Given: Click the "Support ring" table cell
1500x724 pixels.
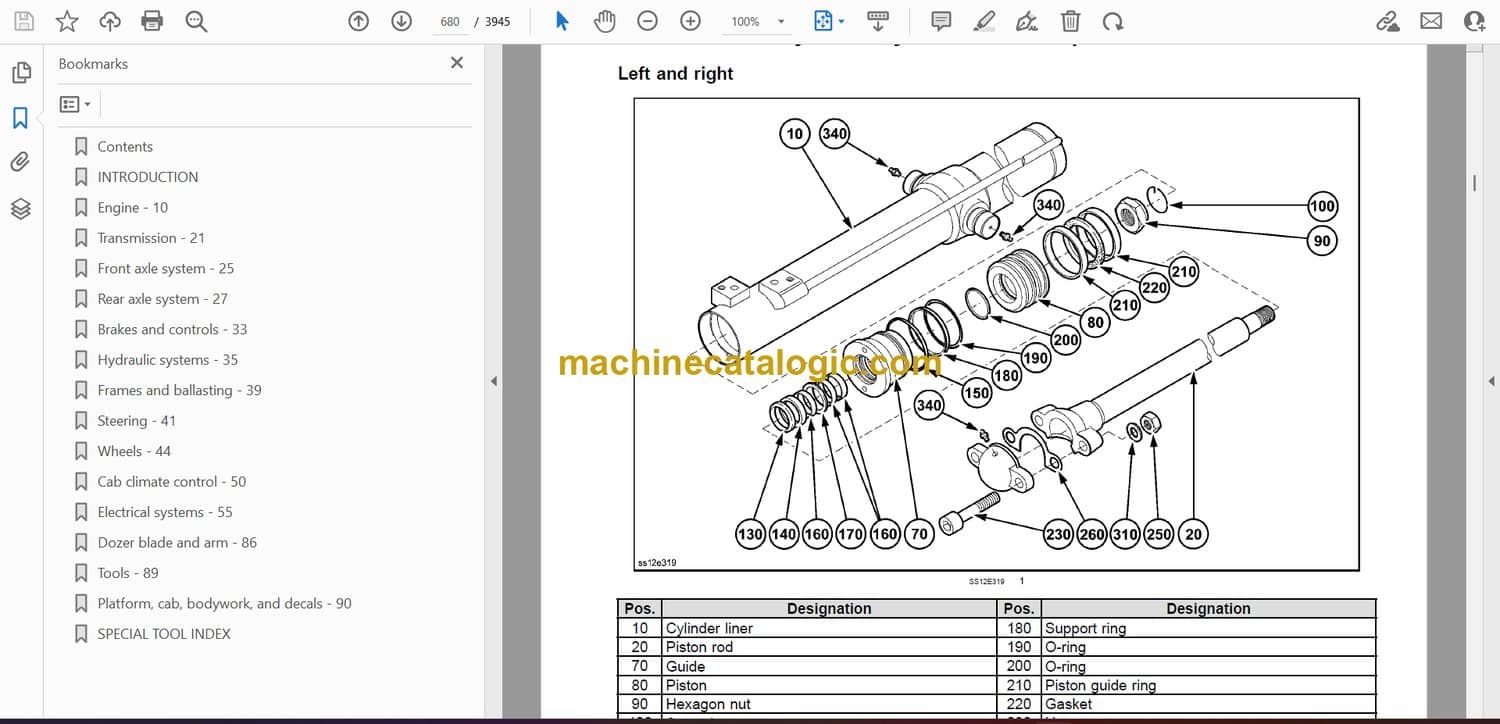Looking at the screenshot, I should coord(1208,628).
